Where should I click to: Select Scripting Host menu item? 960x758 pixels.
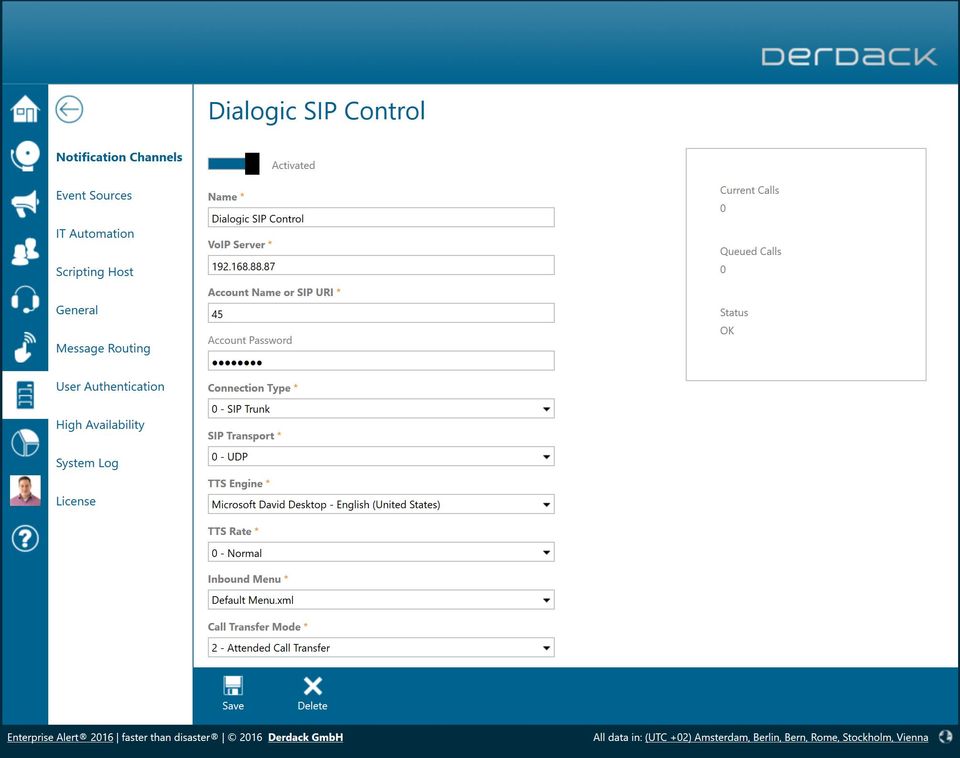point(94,272)
